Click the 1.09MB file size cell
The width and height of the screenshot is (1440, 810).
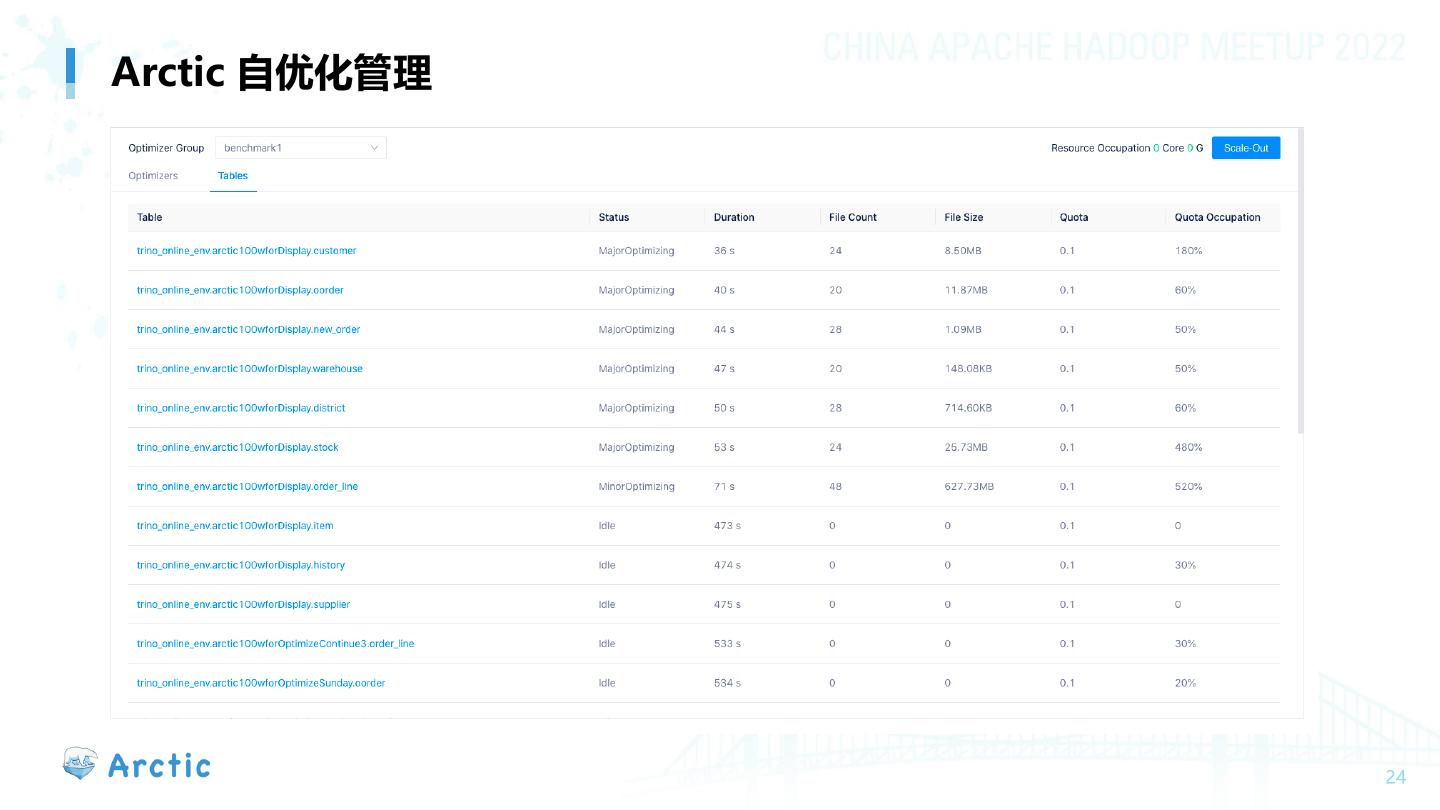point(963,329)
